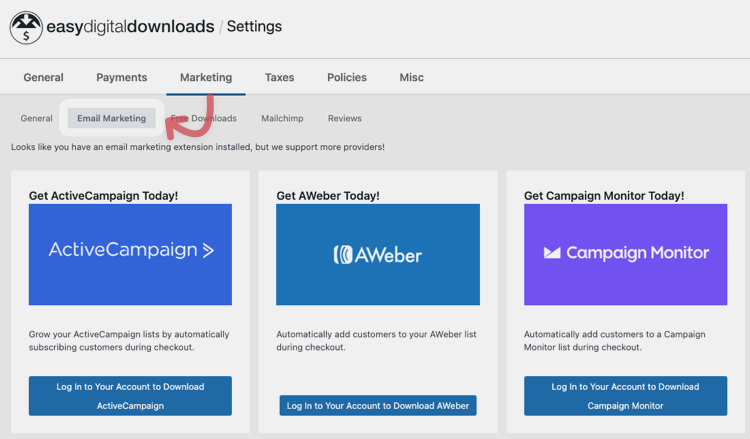Select the Marketing tab
This screenshot has height=439, width=750.
[206, 77]
